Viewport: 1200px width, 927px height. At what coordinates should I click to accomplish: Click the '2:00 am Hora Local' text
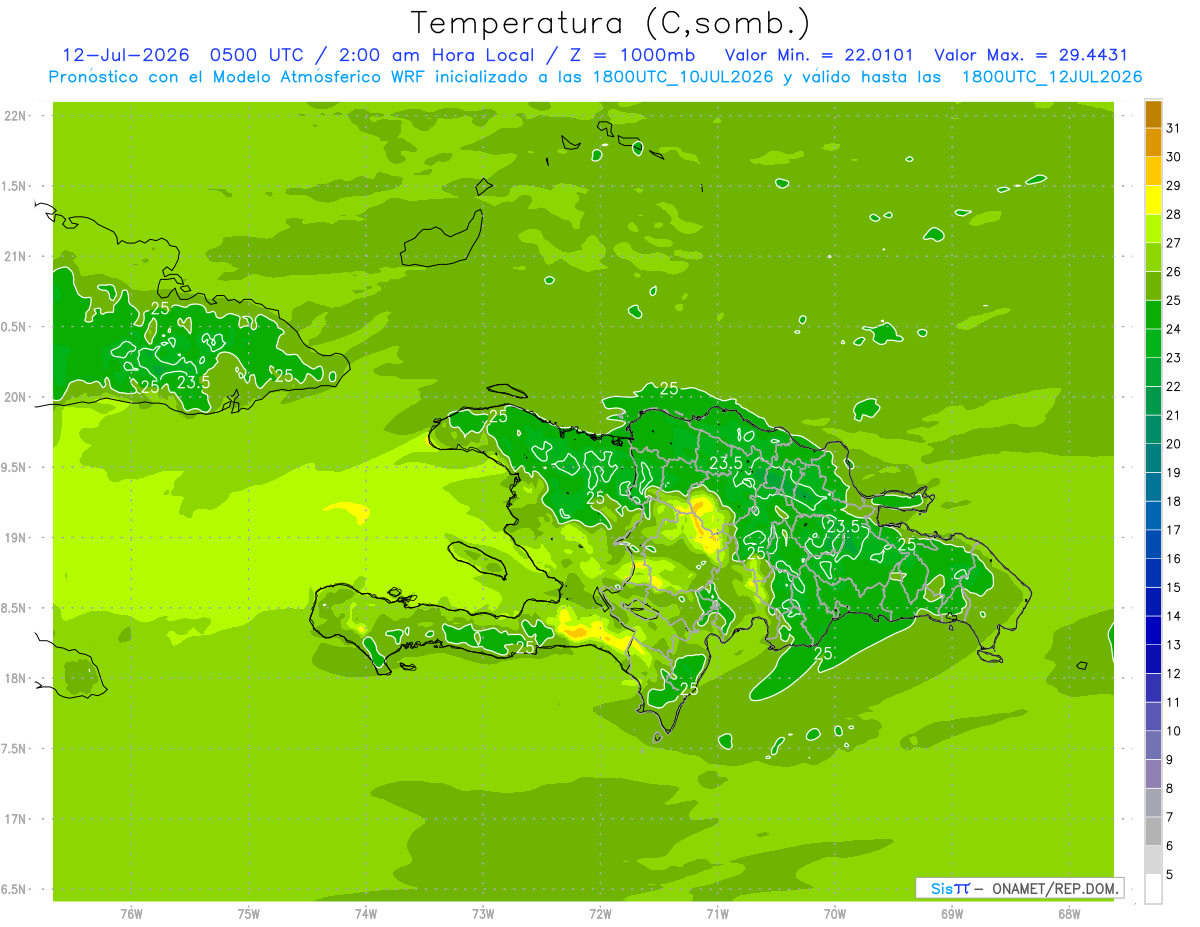[434, 55]
